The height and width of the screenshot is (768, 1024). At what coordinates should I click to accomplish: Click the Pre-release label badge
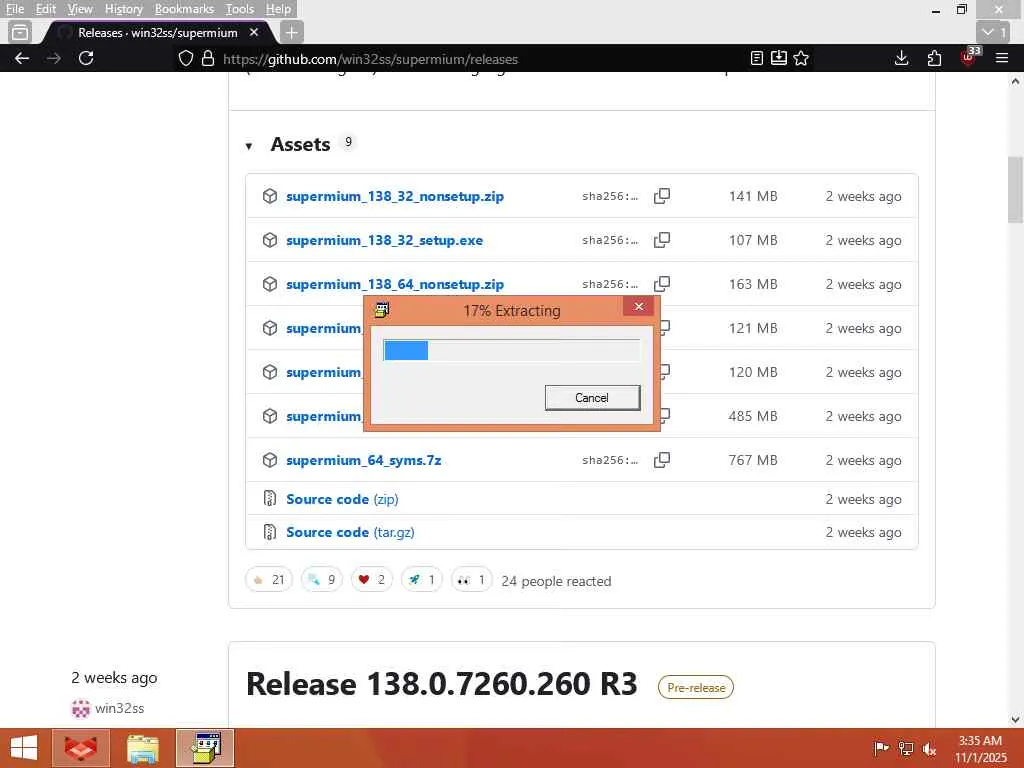696,687
